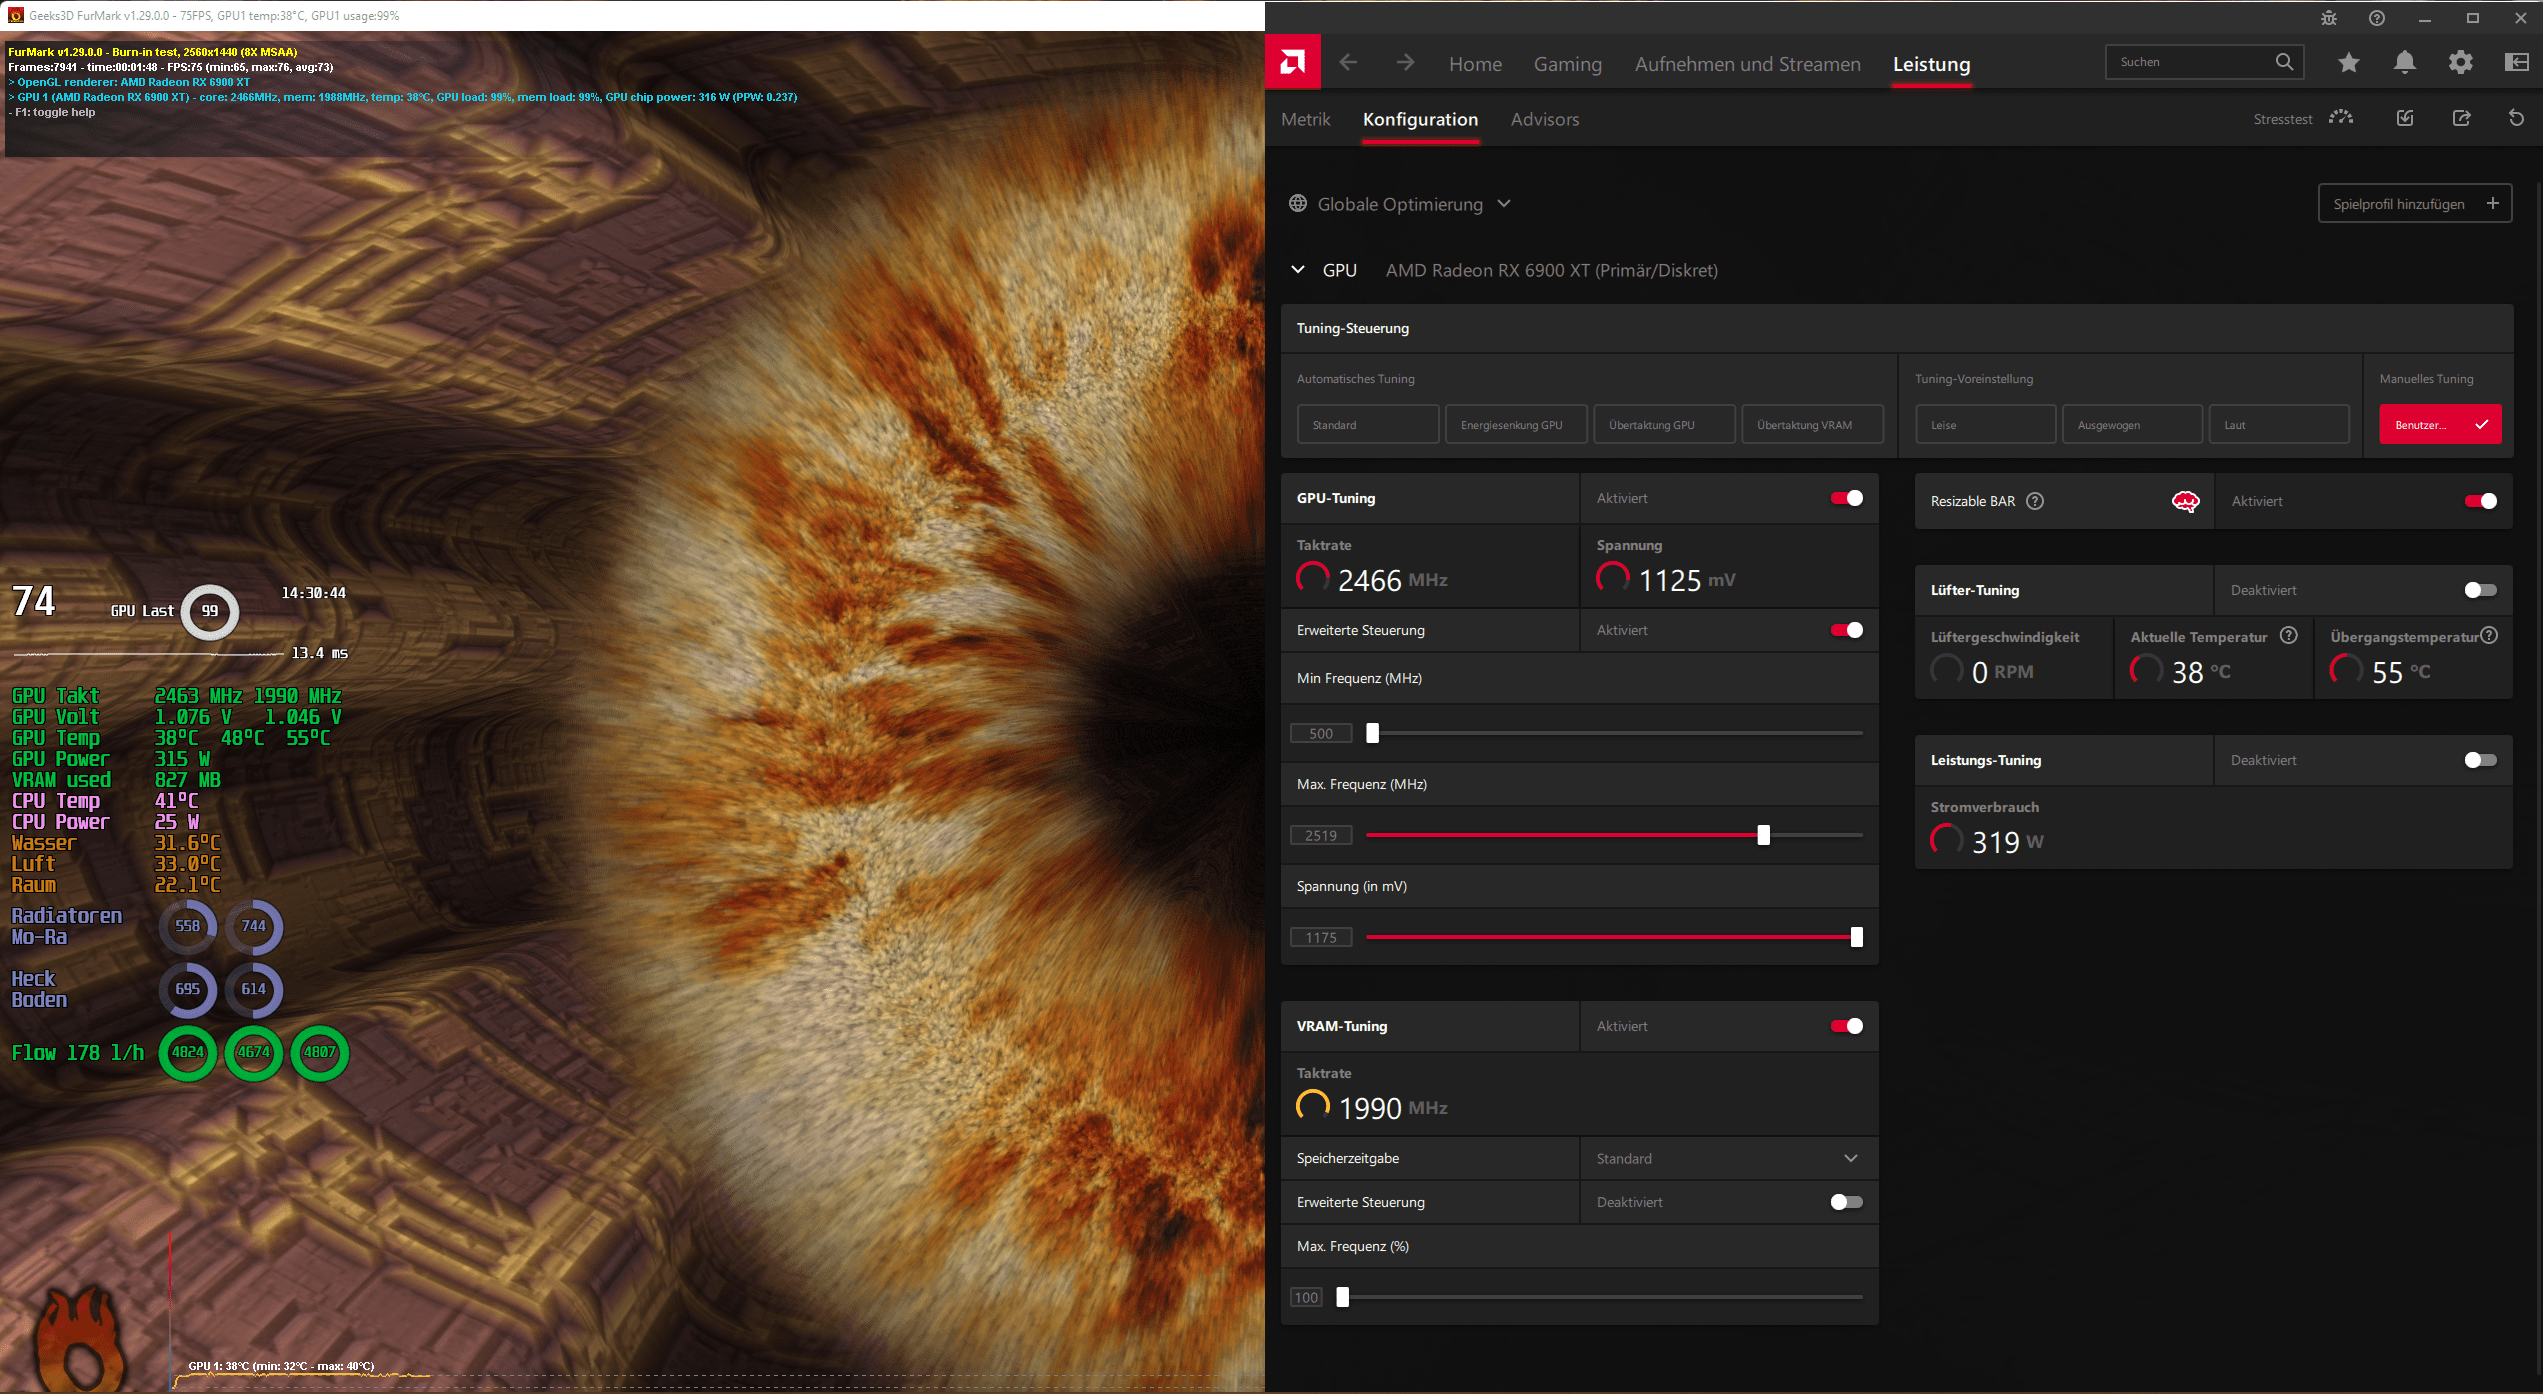Click the Spannung (in mV) slider handle
This screenshot has width=2543, height=1394.
point(1857,937)
